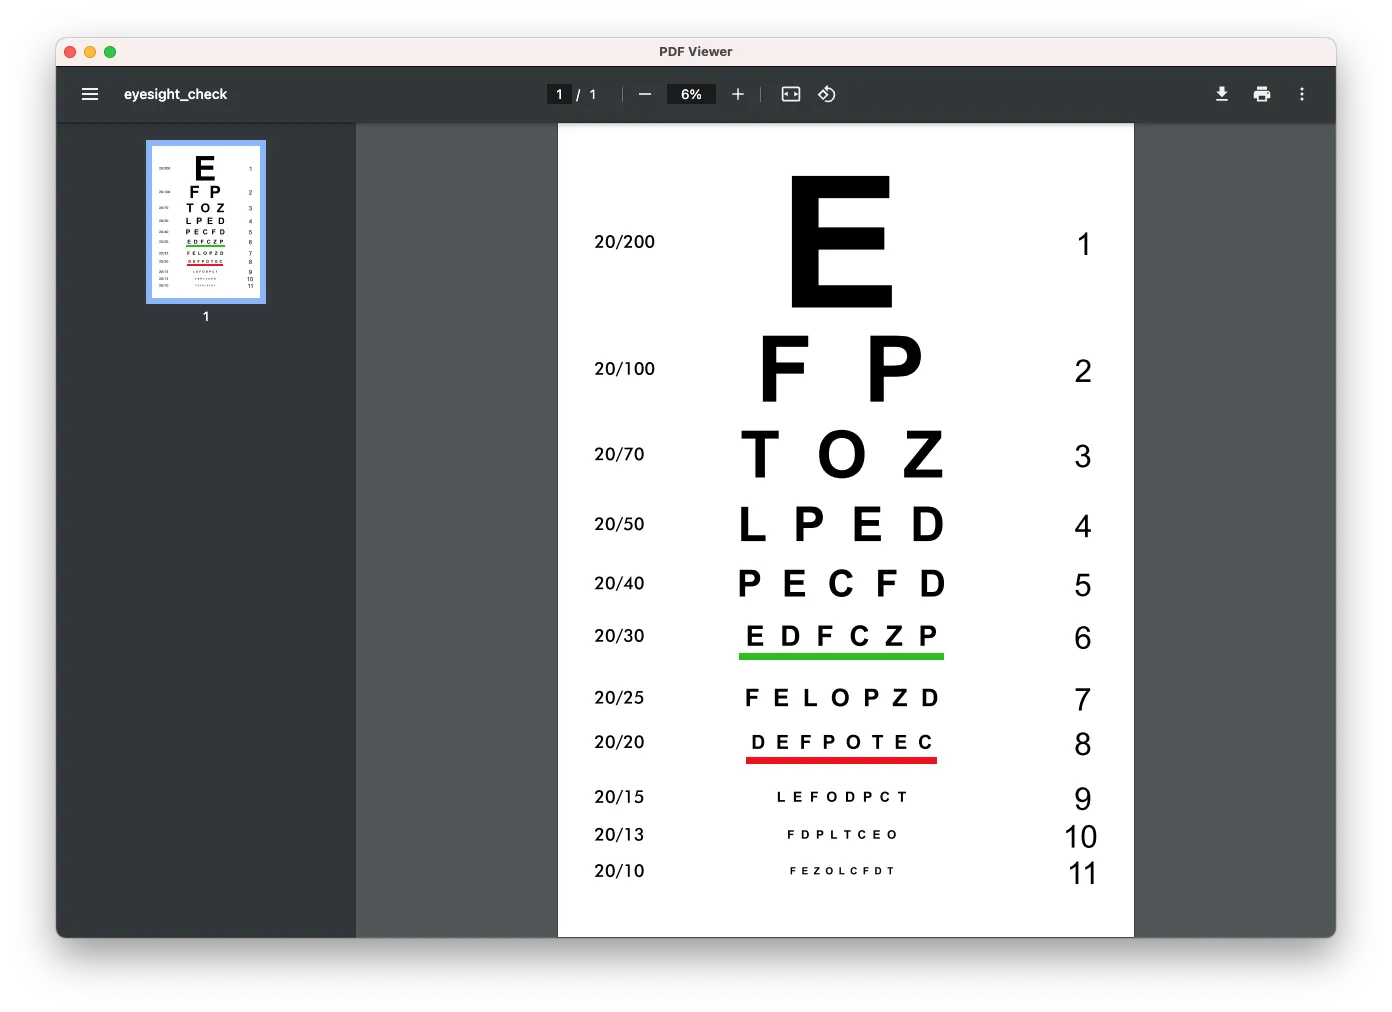The height and width of the screenshot is (1012, 1392).
Task: Click the fit to page icon
Action: click(x=791, y=94)
